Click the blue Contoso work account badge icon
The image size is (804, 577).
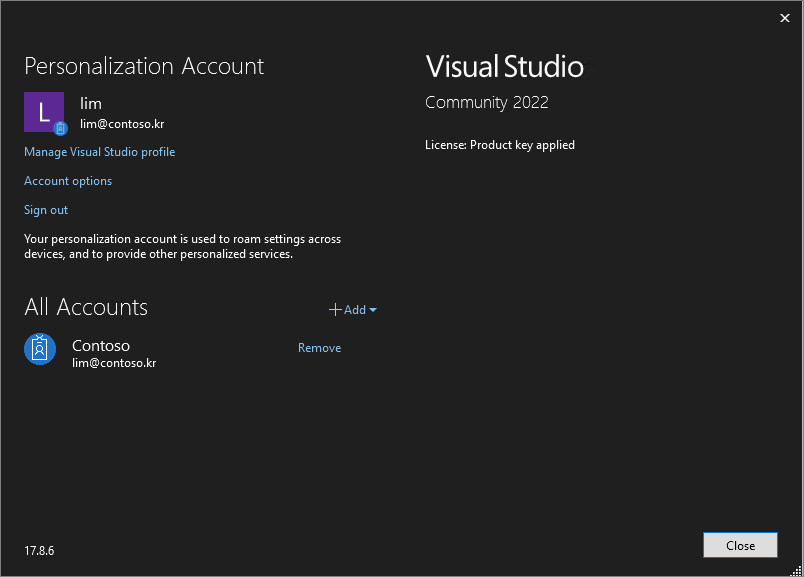point(40,349)
